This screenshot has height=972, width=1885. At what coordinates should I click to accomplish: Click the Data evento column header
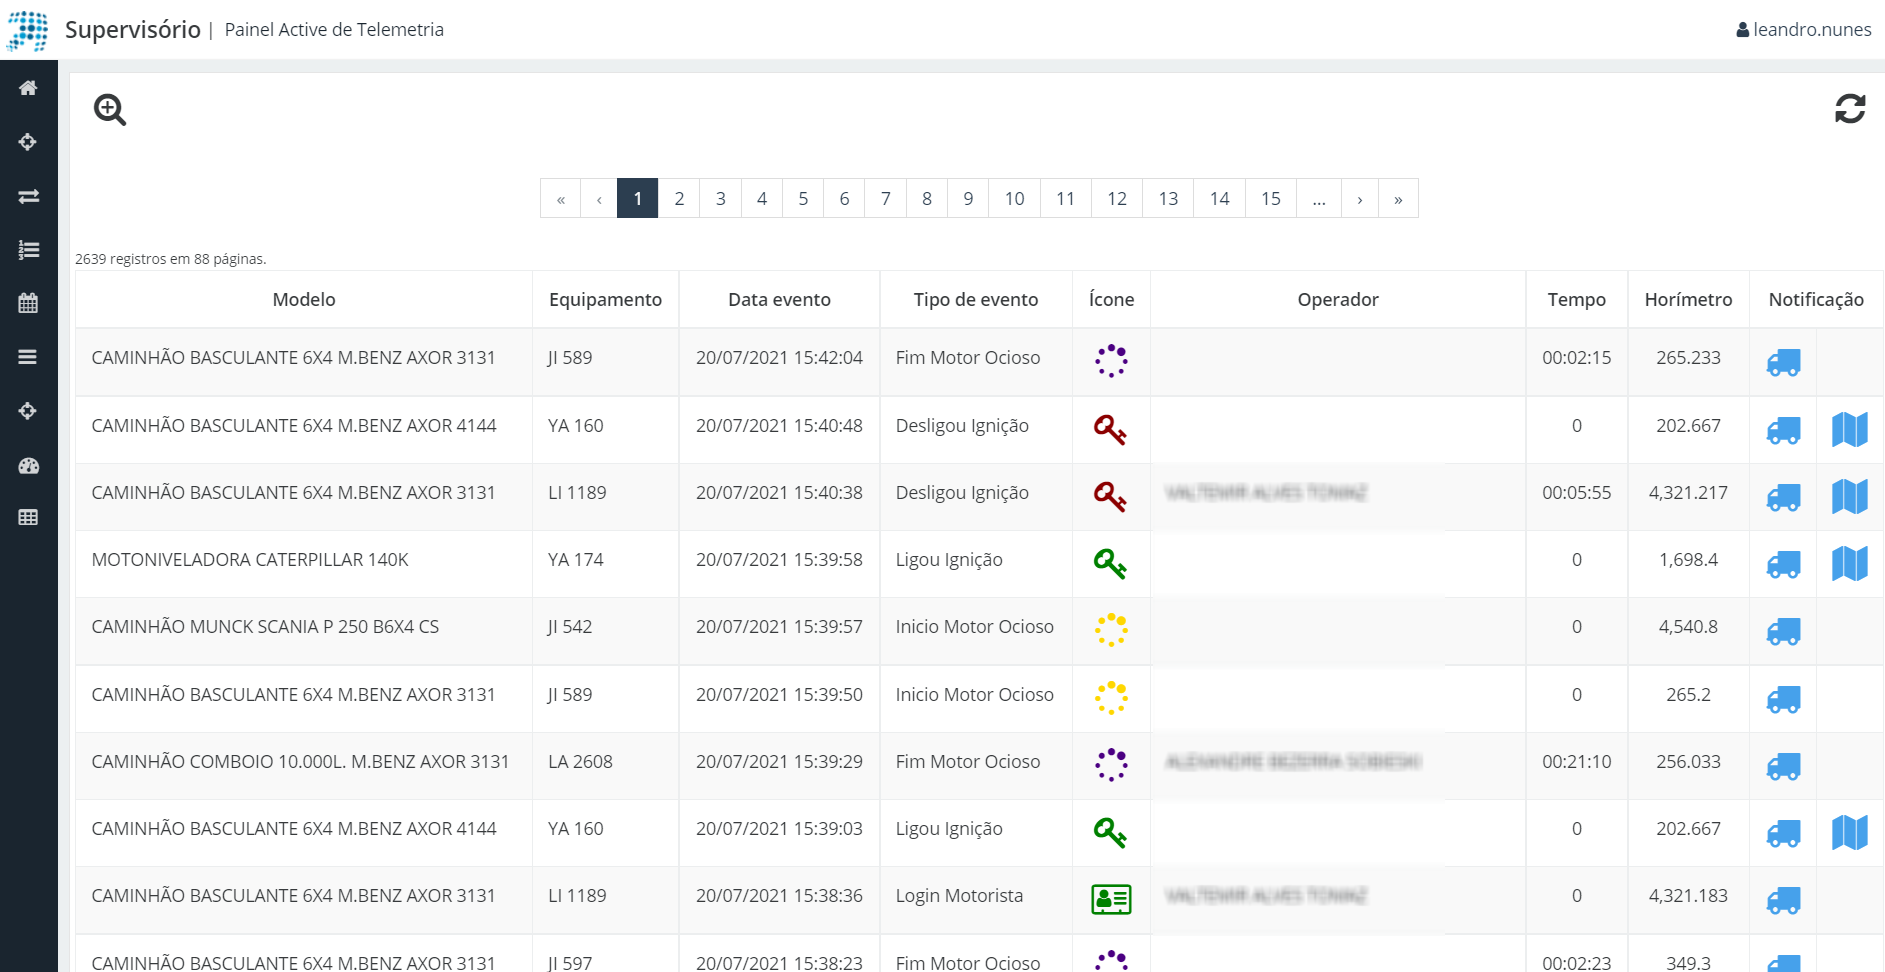[x=780, y=300]
